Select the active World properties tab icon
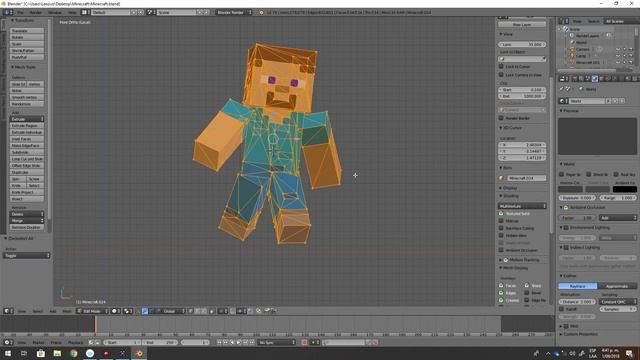640x360 pixels. click(595, 79)
